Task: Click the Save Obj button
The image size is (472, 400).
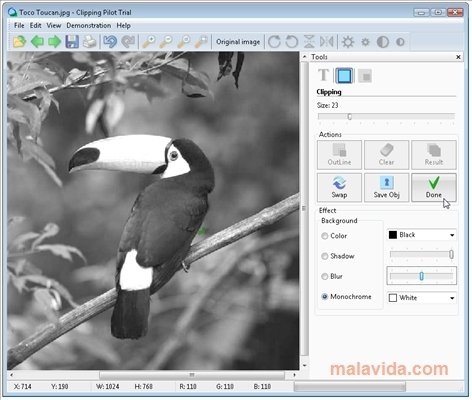Action: 386,187
